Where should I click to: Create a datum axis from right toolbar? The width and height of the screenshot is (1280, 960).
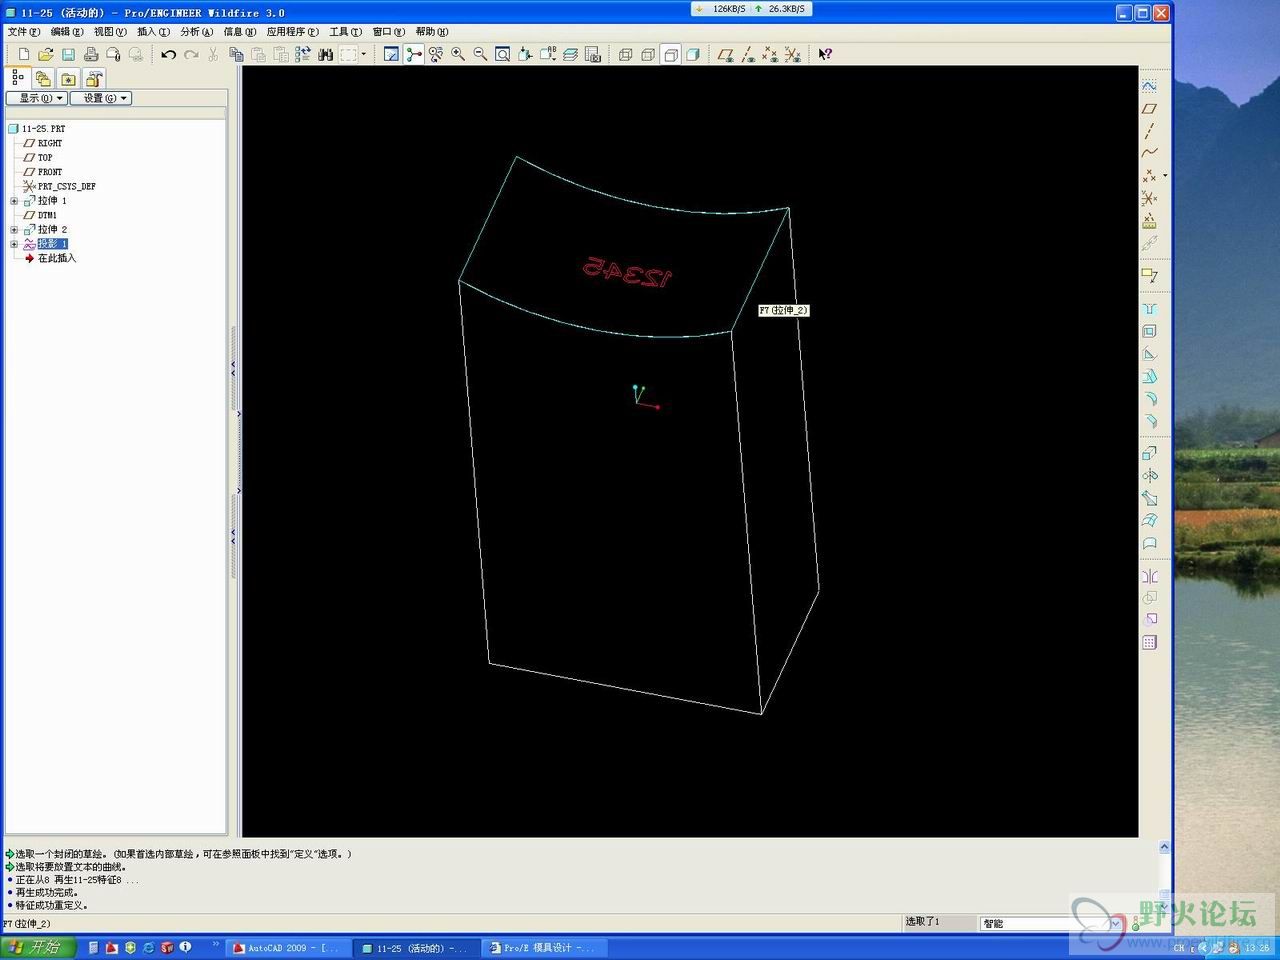[1150, 131]
